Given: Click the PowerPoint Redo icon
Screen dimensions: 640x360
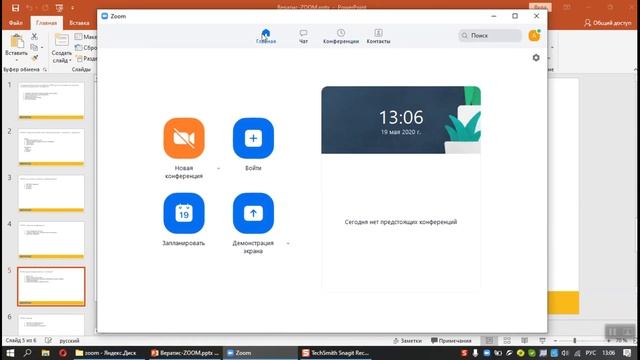Looking at the screenshot, I should pos(45,8).
